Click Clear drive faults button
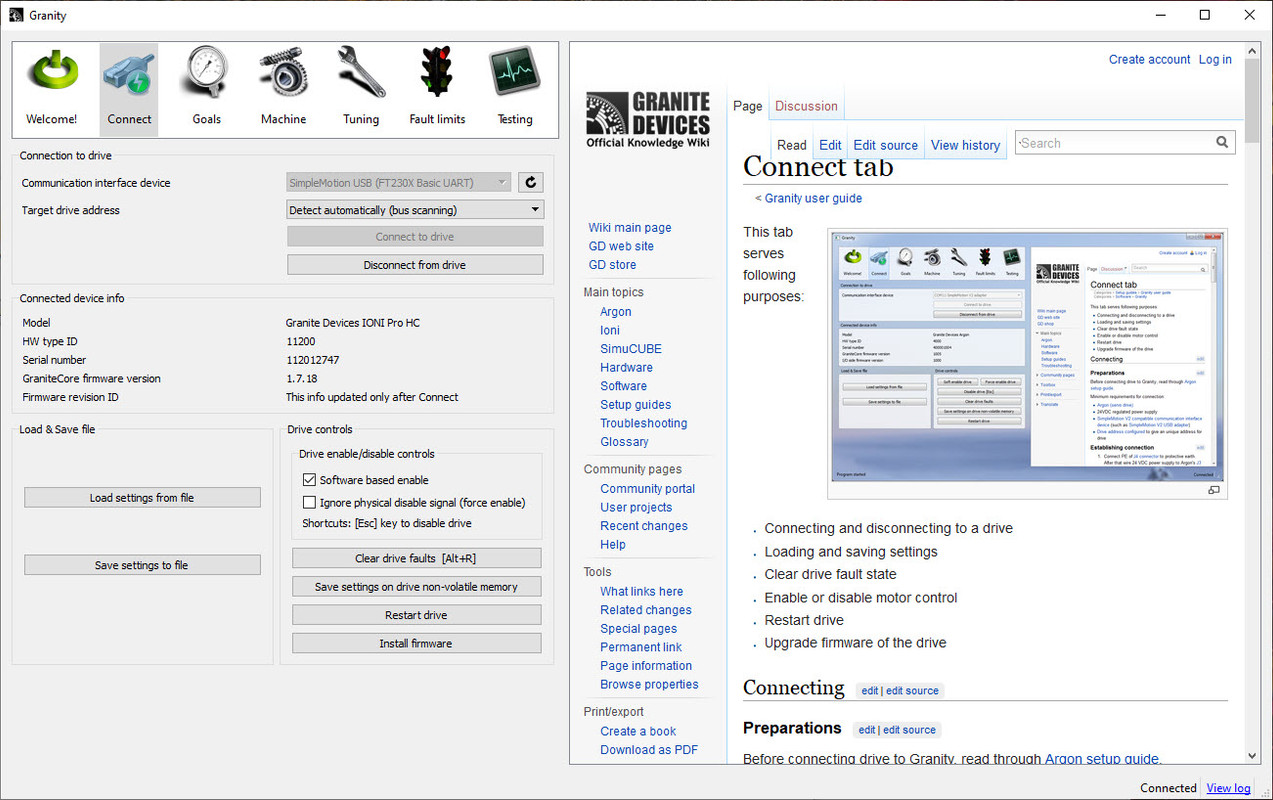The image size is (1273, 800). [x=416, y=559]
